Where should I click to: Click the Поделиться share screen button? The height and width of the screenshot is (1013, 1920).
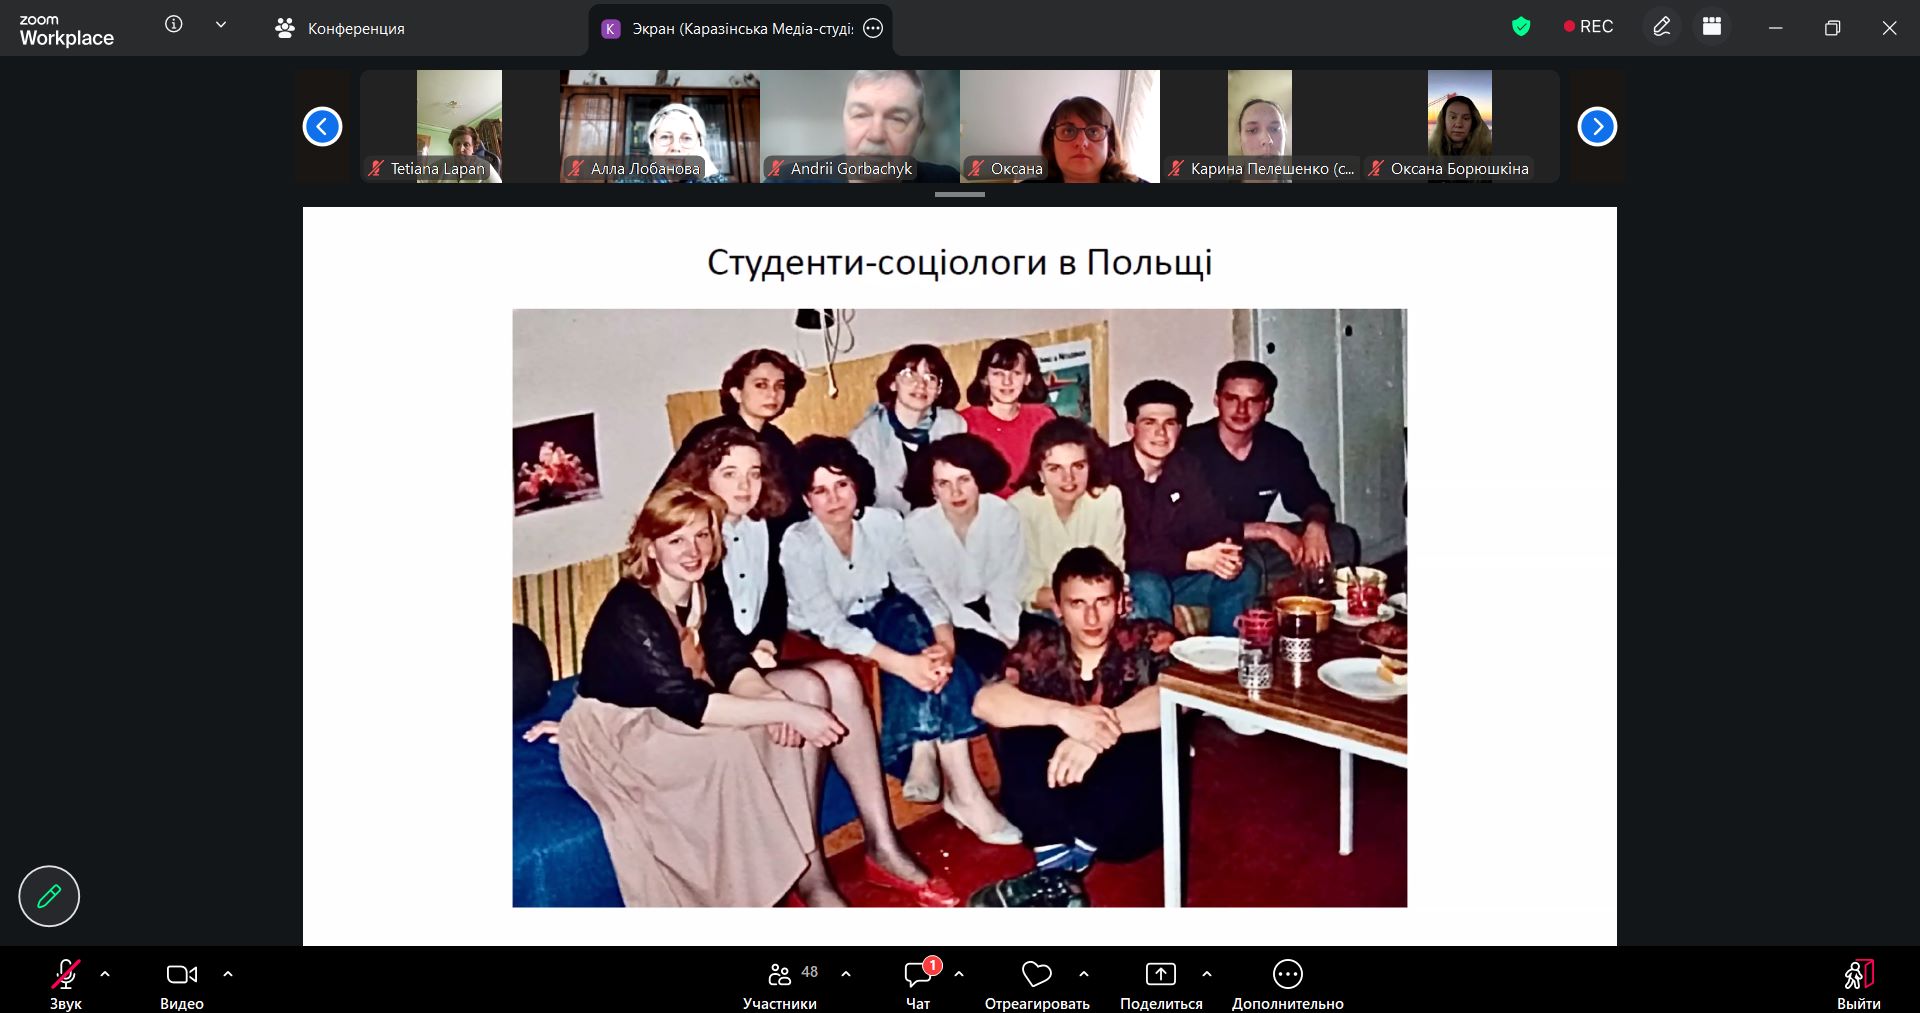(1161, 985)
